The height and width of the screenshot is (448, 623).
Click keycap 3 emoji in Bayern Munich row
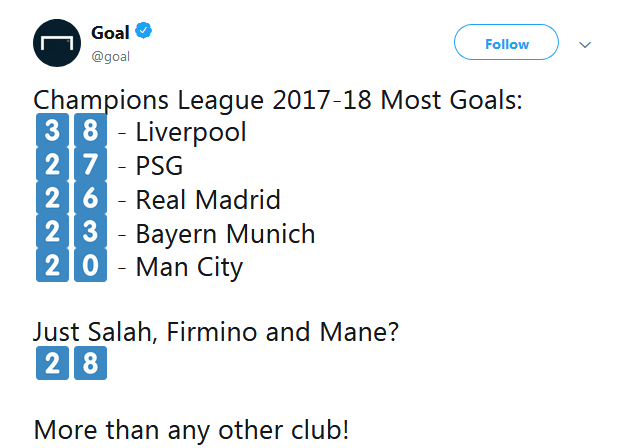[90, 234]
